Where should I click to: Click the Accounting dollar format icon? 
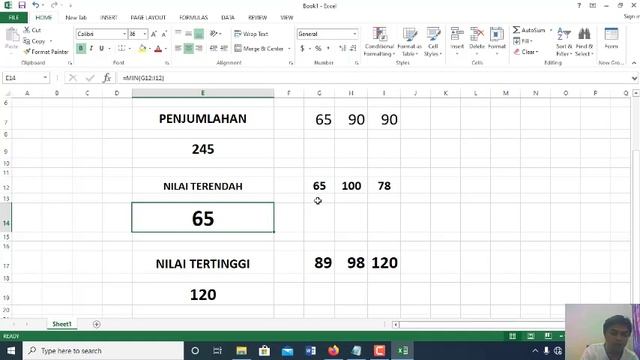(x=302, y=49)
